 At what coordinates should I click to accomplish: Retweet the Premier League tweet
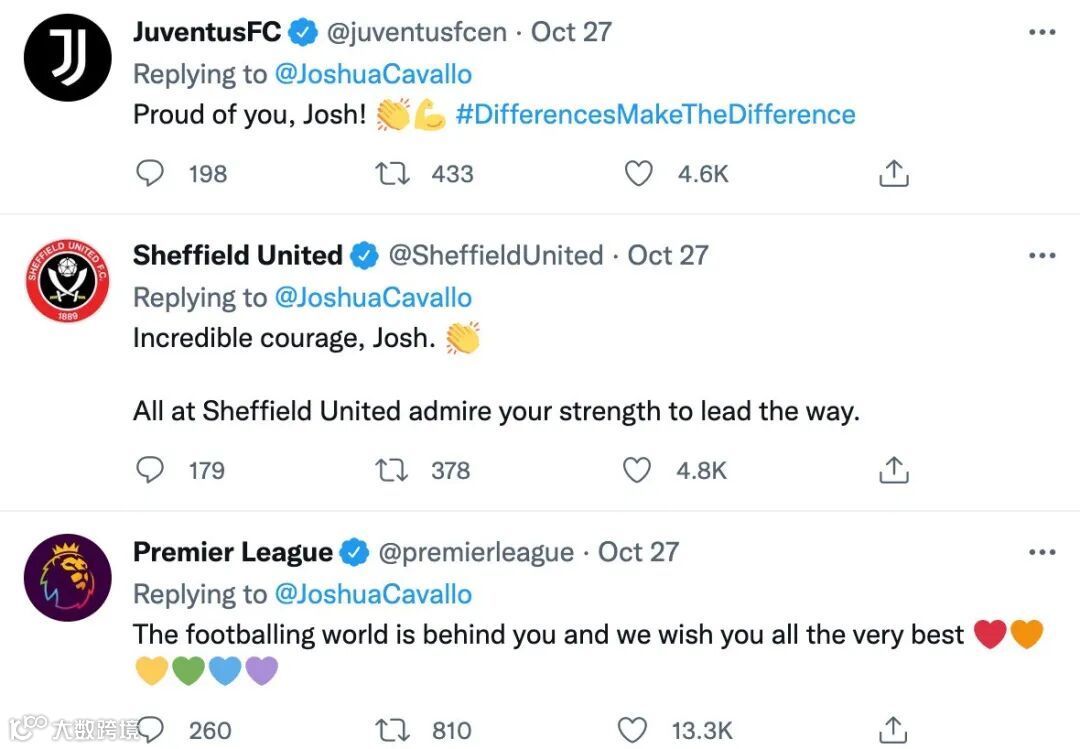(391, 731)
